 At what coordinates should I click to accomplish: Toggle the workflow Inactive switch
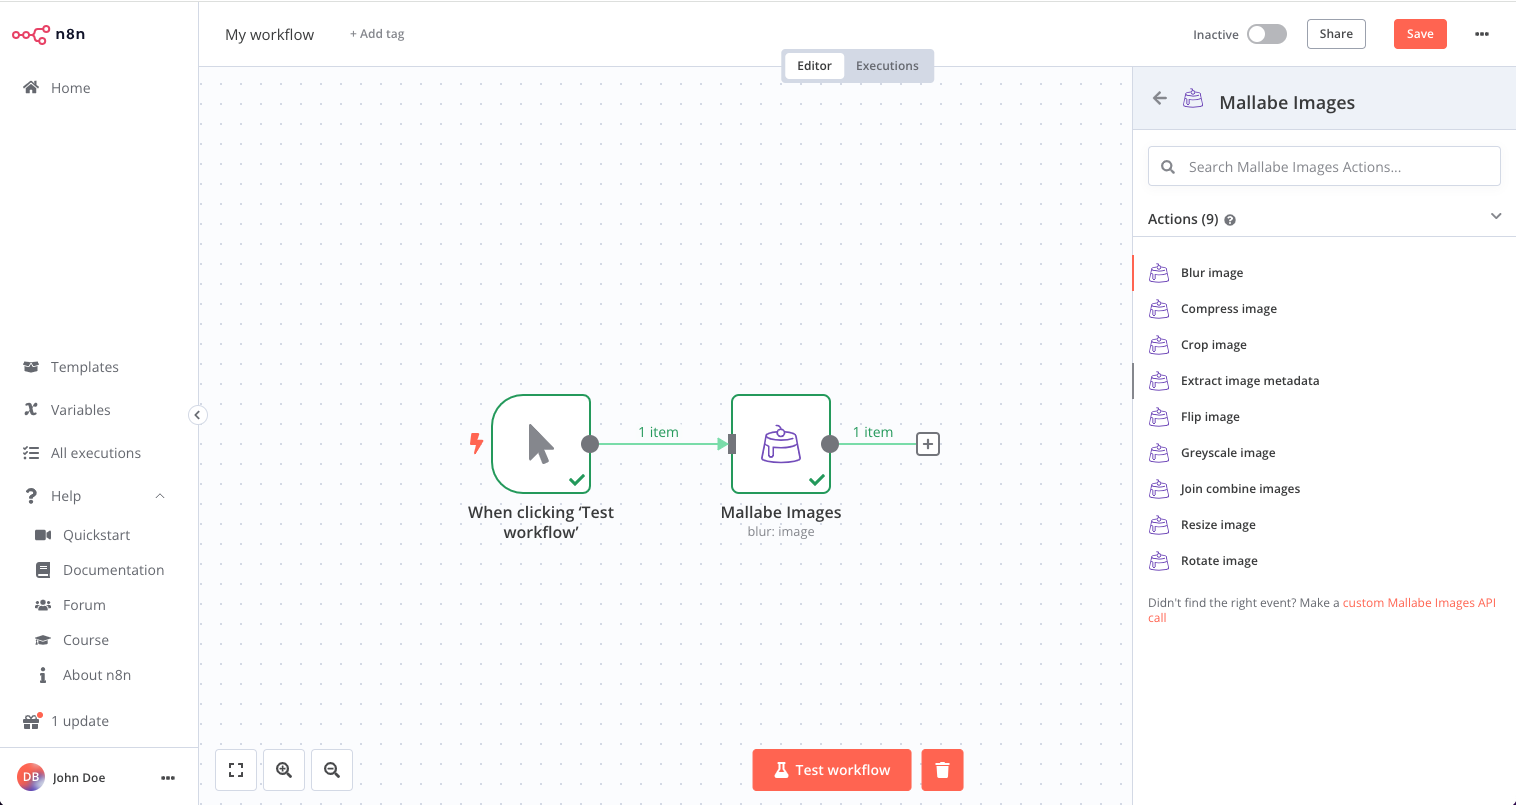[x=1266, y=34]
